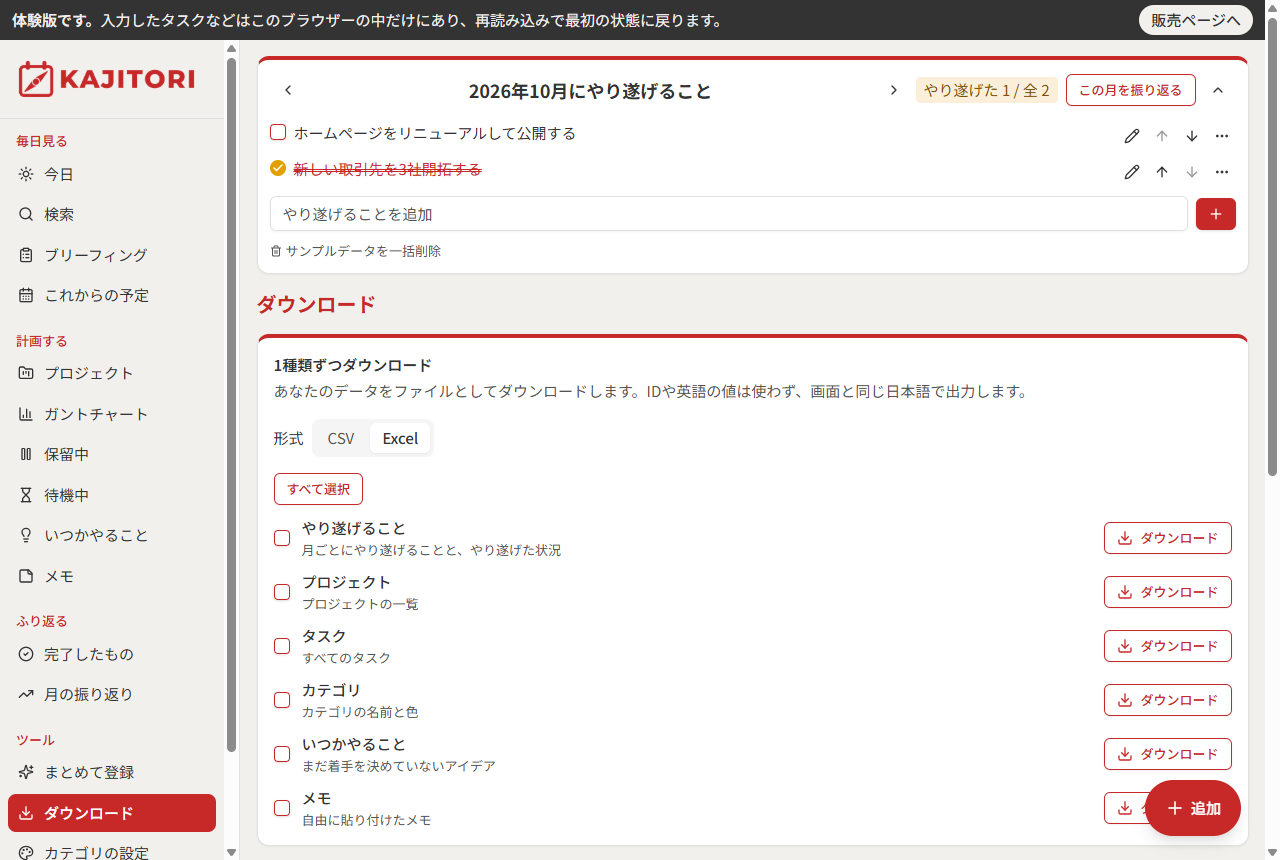Click the すべて選択 button
This screenshot has width=1280, height=860.
pyautogui.click(x=318, y=489)
